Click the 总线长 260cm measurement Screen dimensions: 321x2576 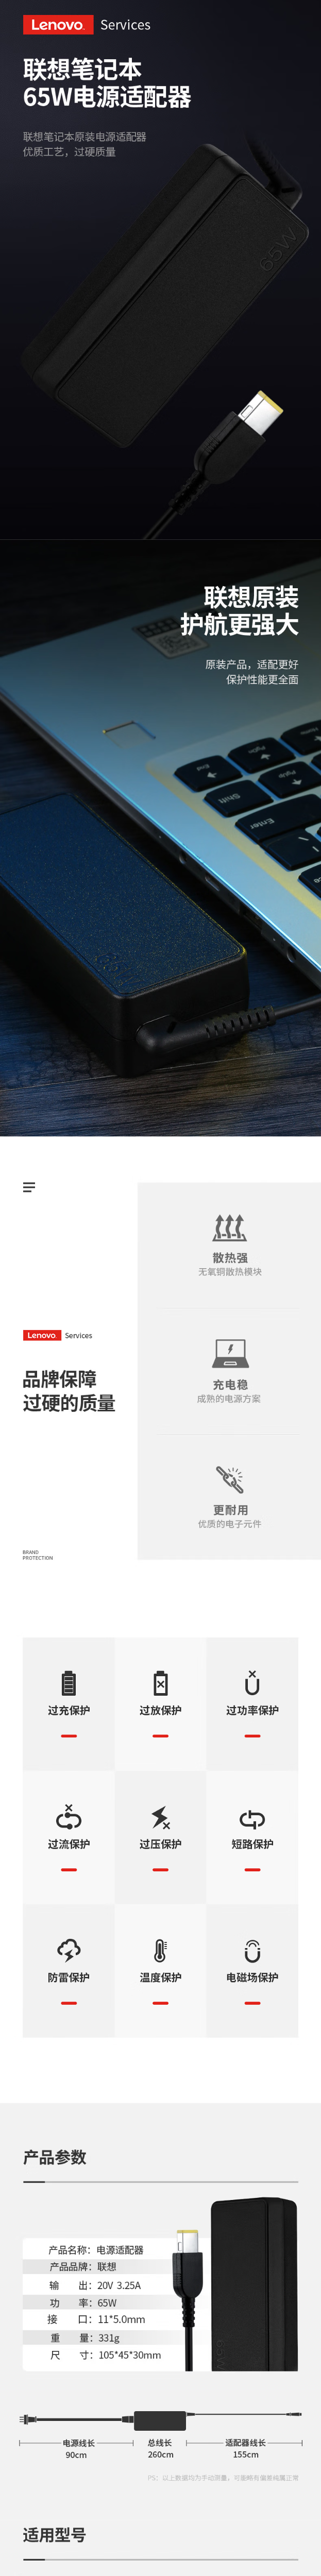pos(160,2448)
